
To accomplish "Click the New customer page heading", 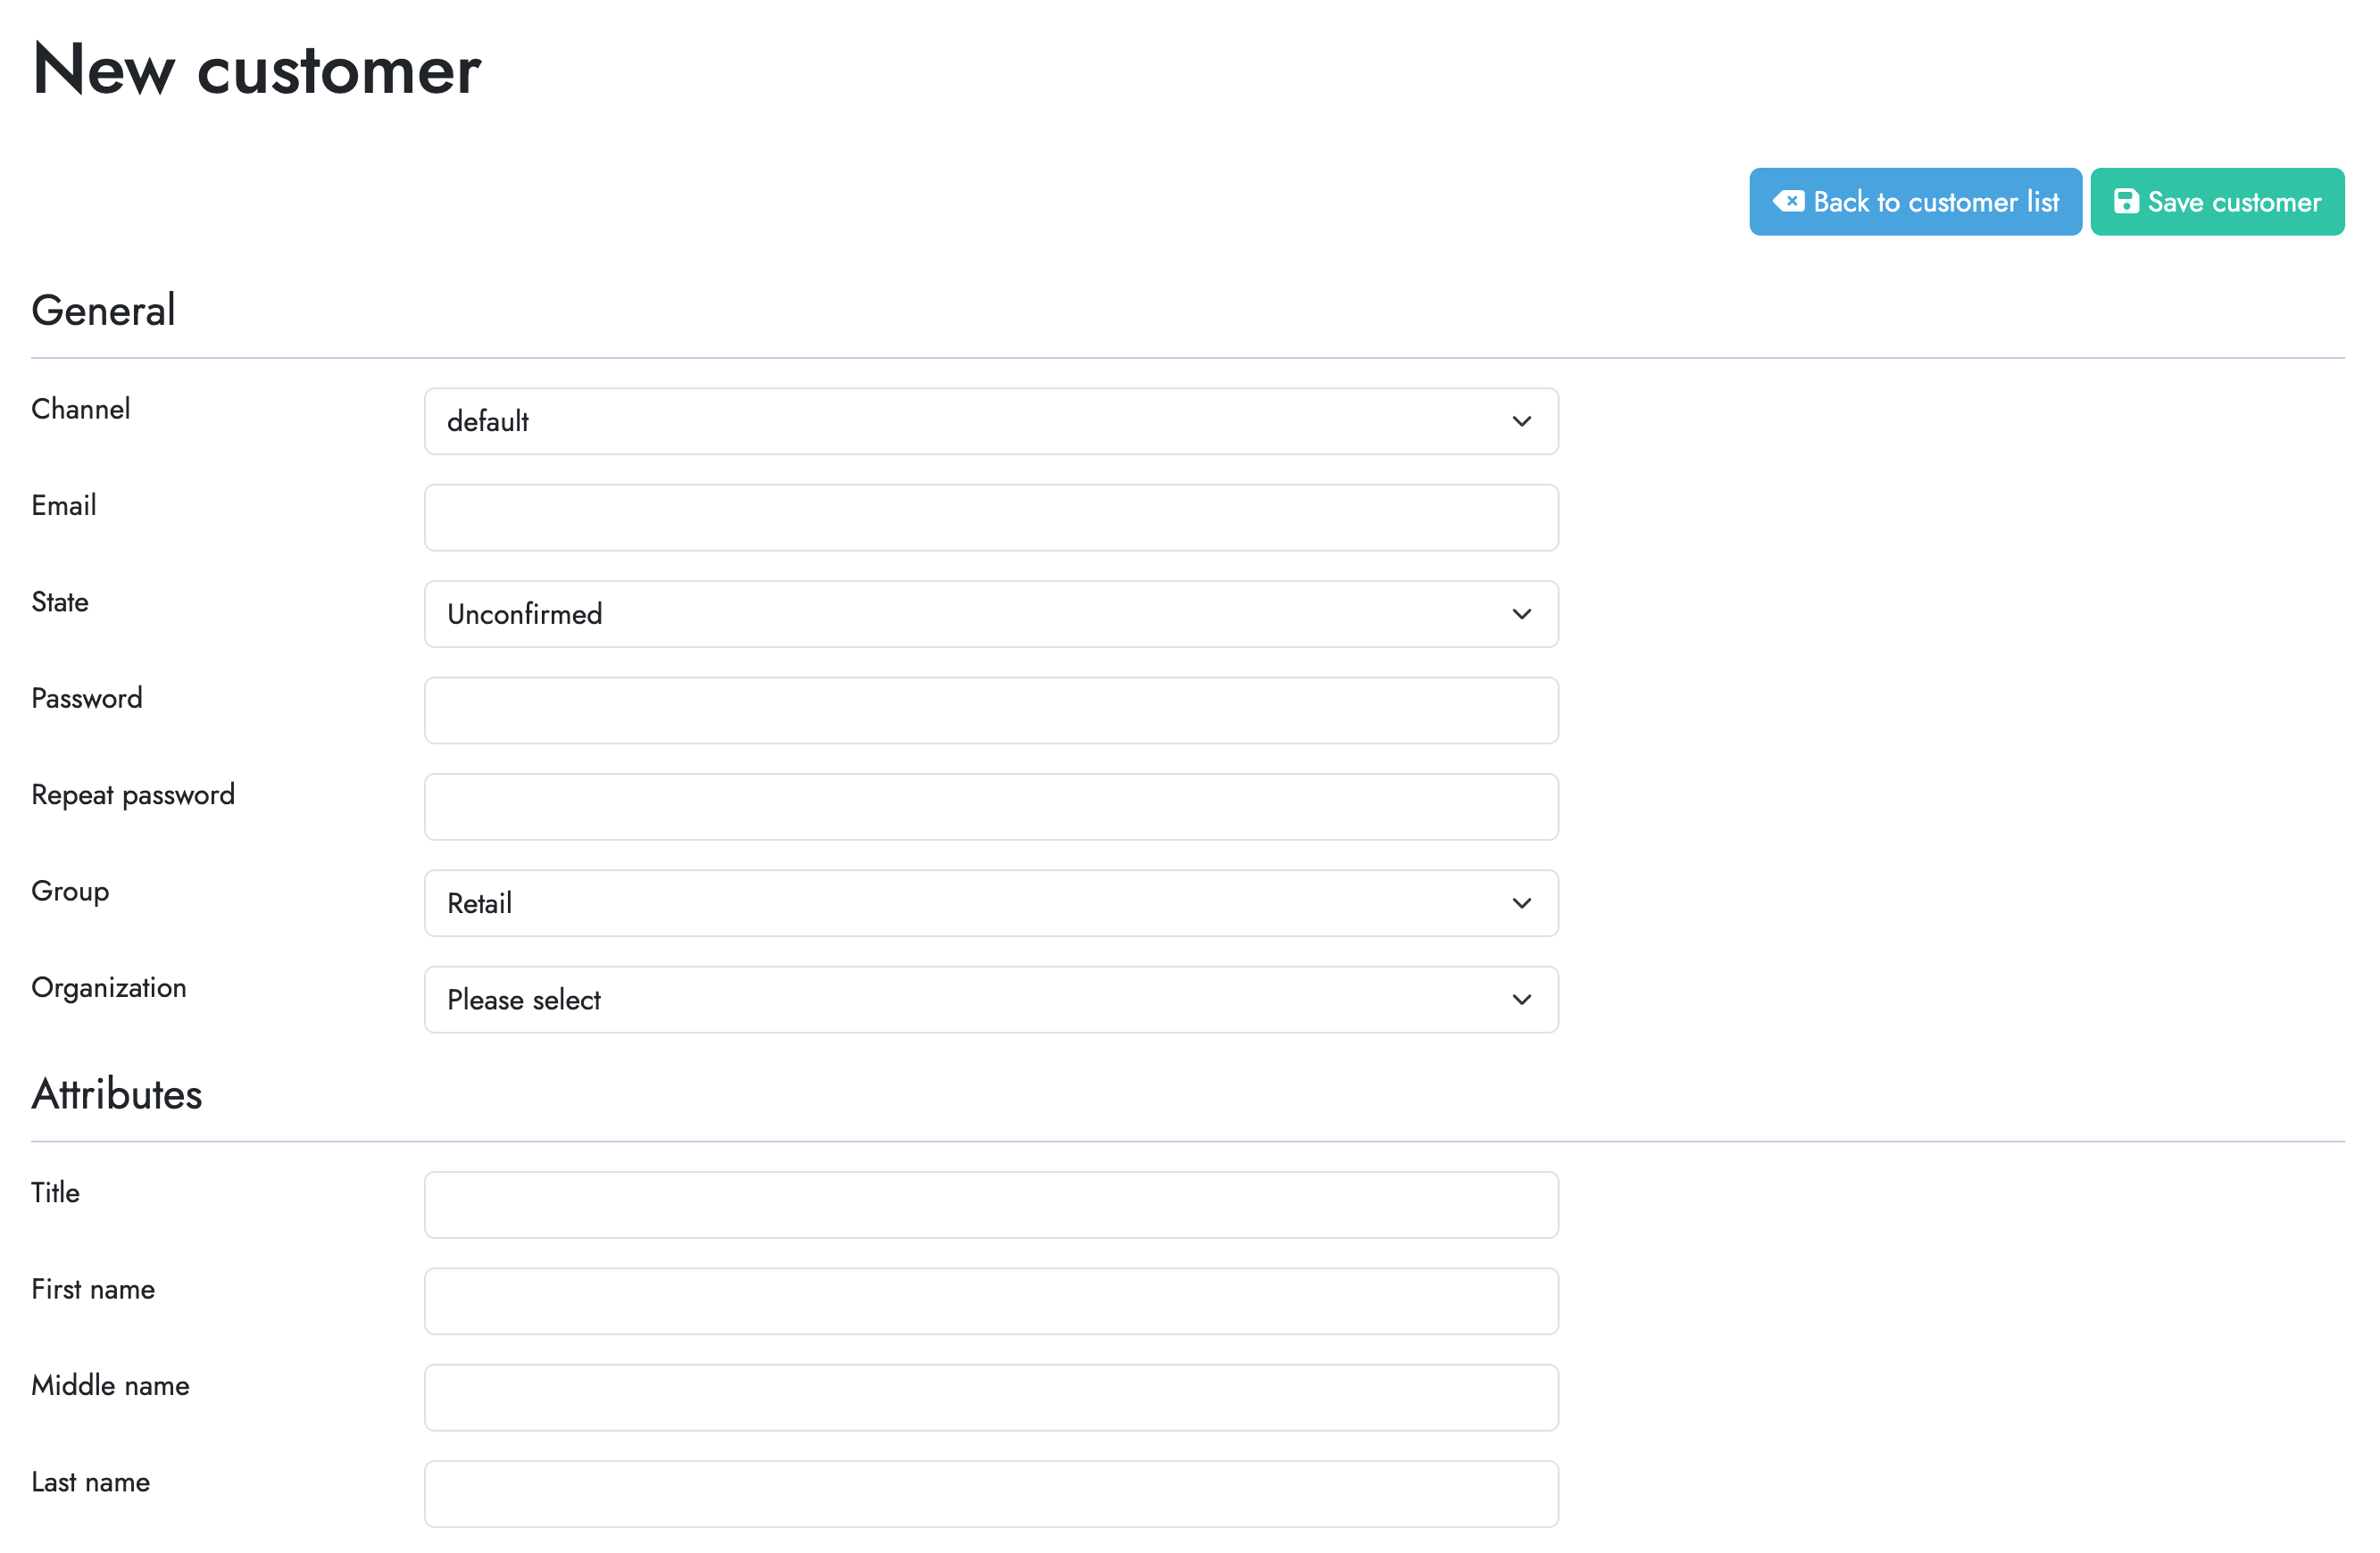I will click(x=256, y=68).
